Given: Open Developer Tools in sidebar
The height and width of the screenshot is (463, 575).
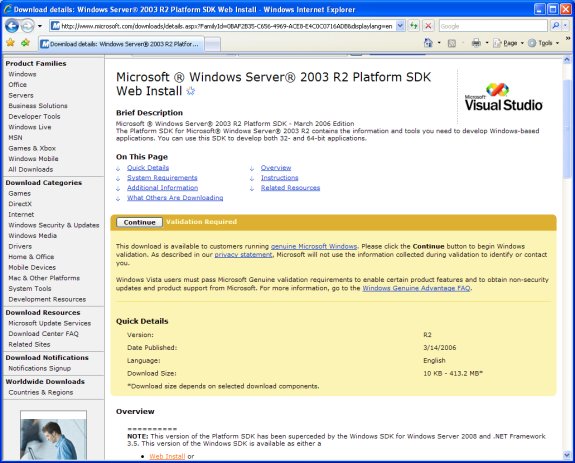Looking at the screenshot, I should 34,116.
